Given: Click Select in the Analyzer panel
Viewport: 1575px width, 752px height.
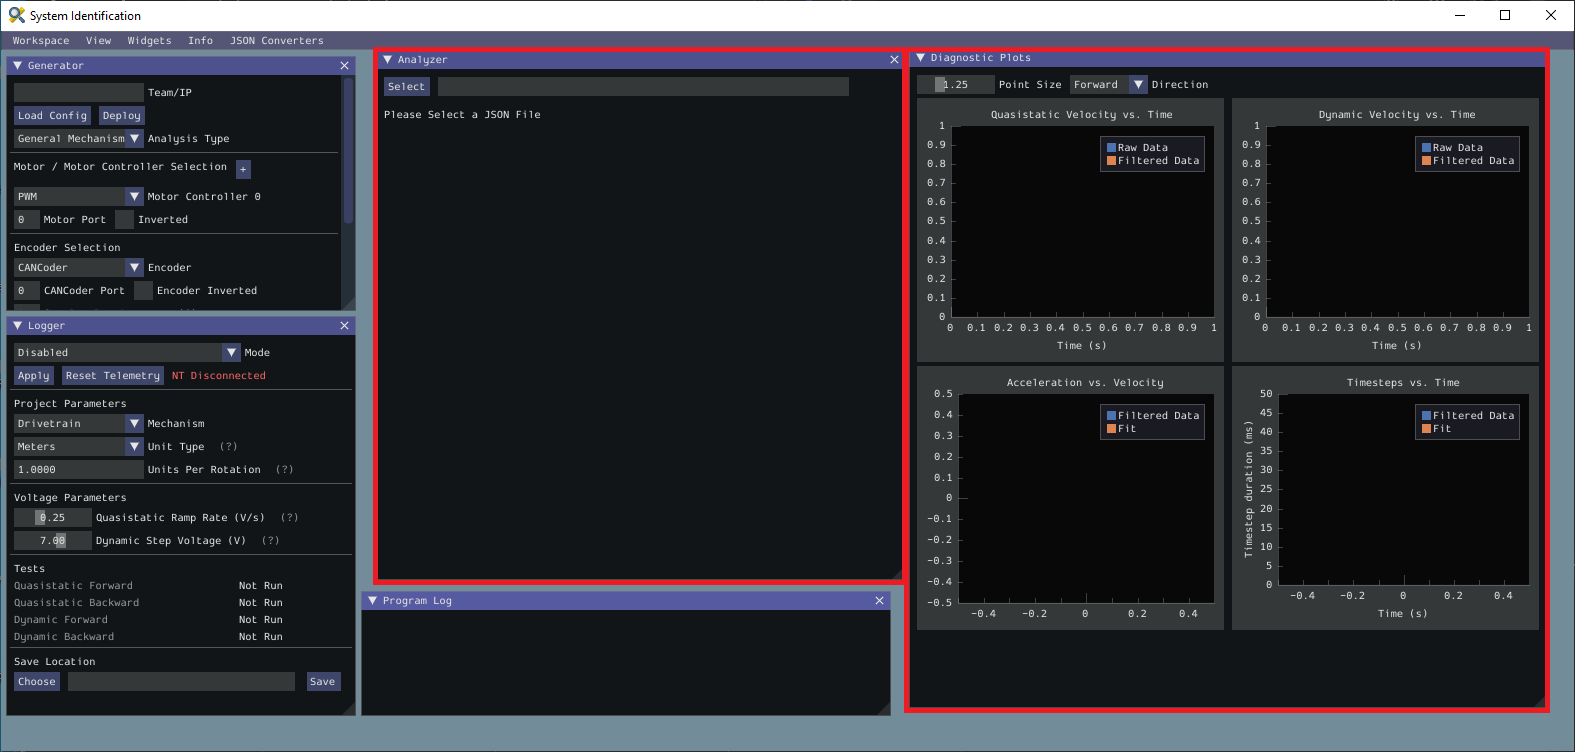Looking at the screenshot, I should tap(407, 87).
